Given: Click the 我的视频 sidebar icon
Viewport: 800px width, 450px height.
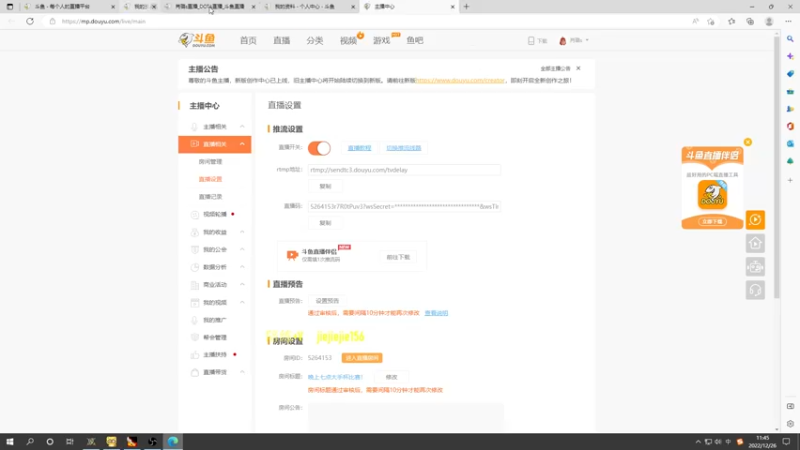Looking at the screenshot, I should click(x=194, y=302).
